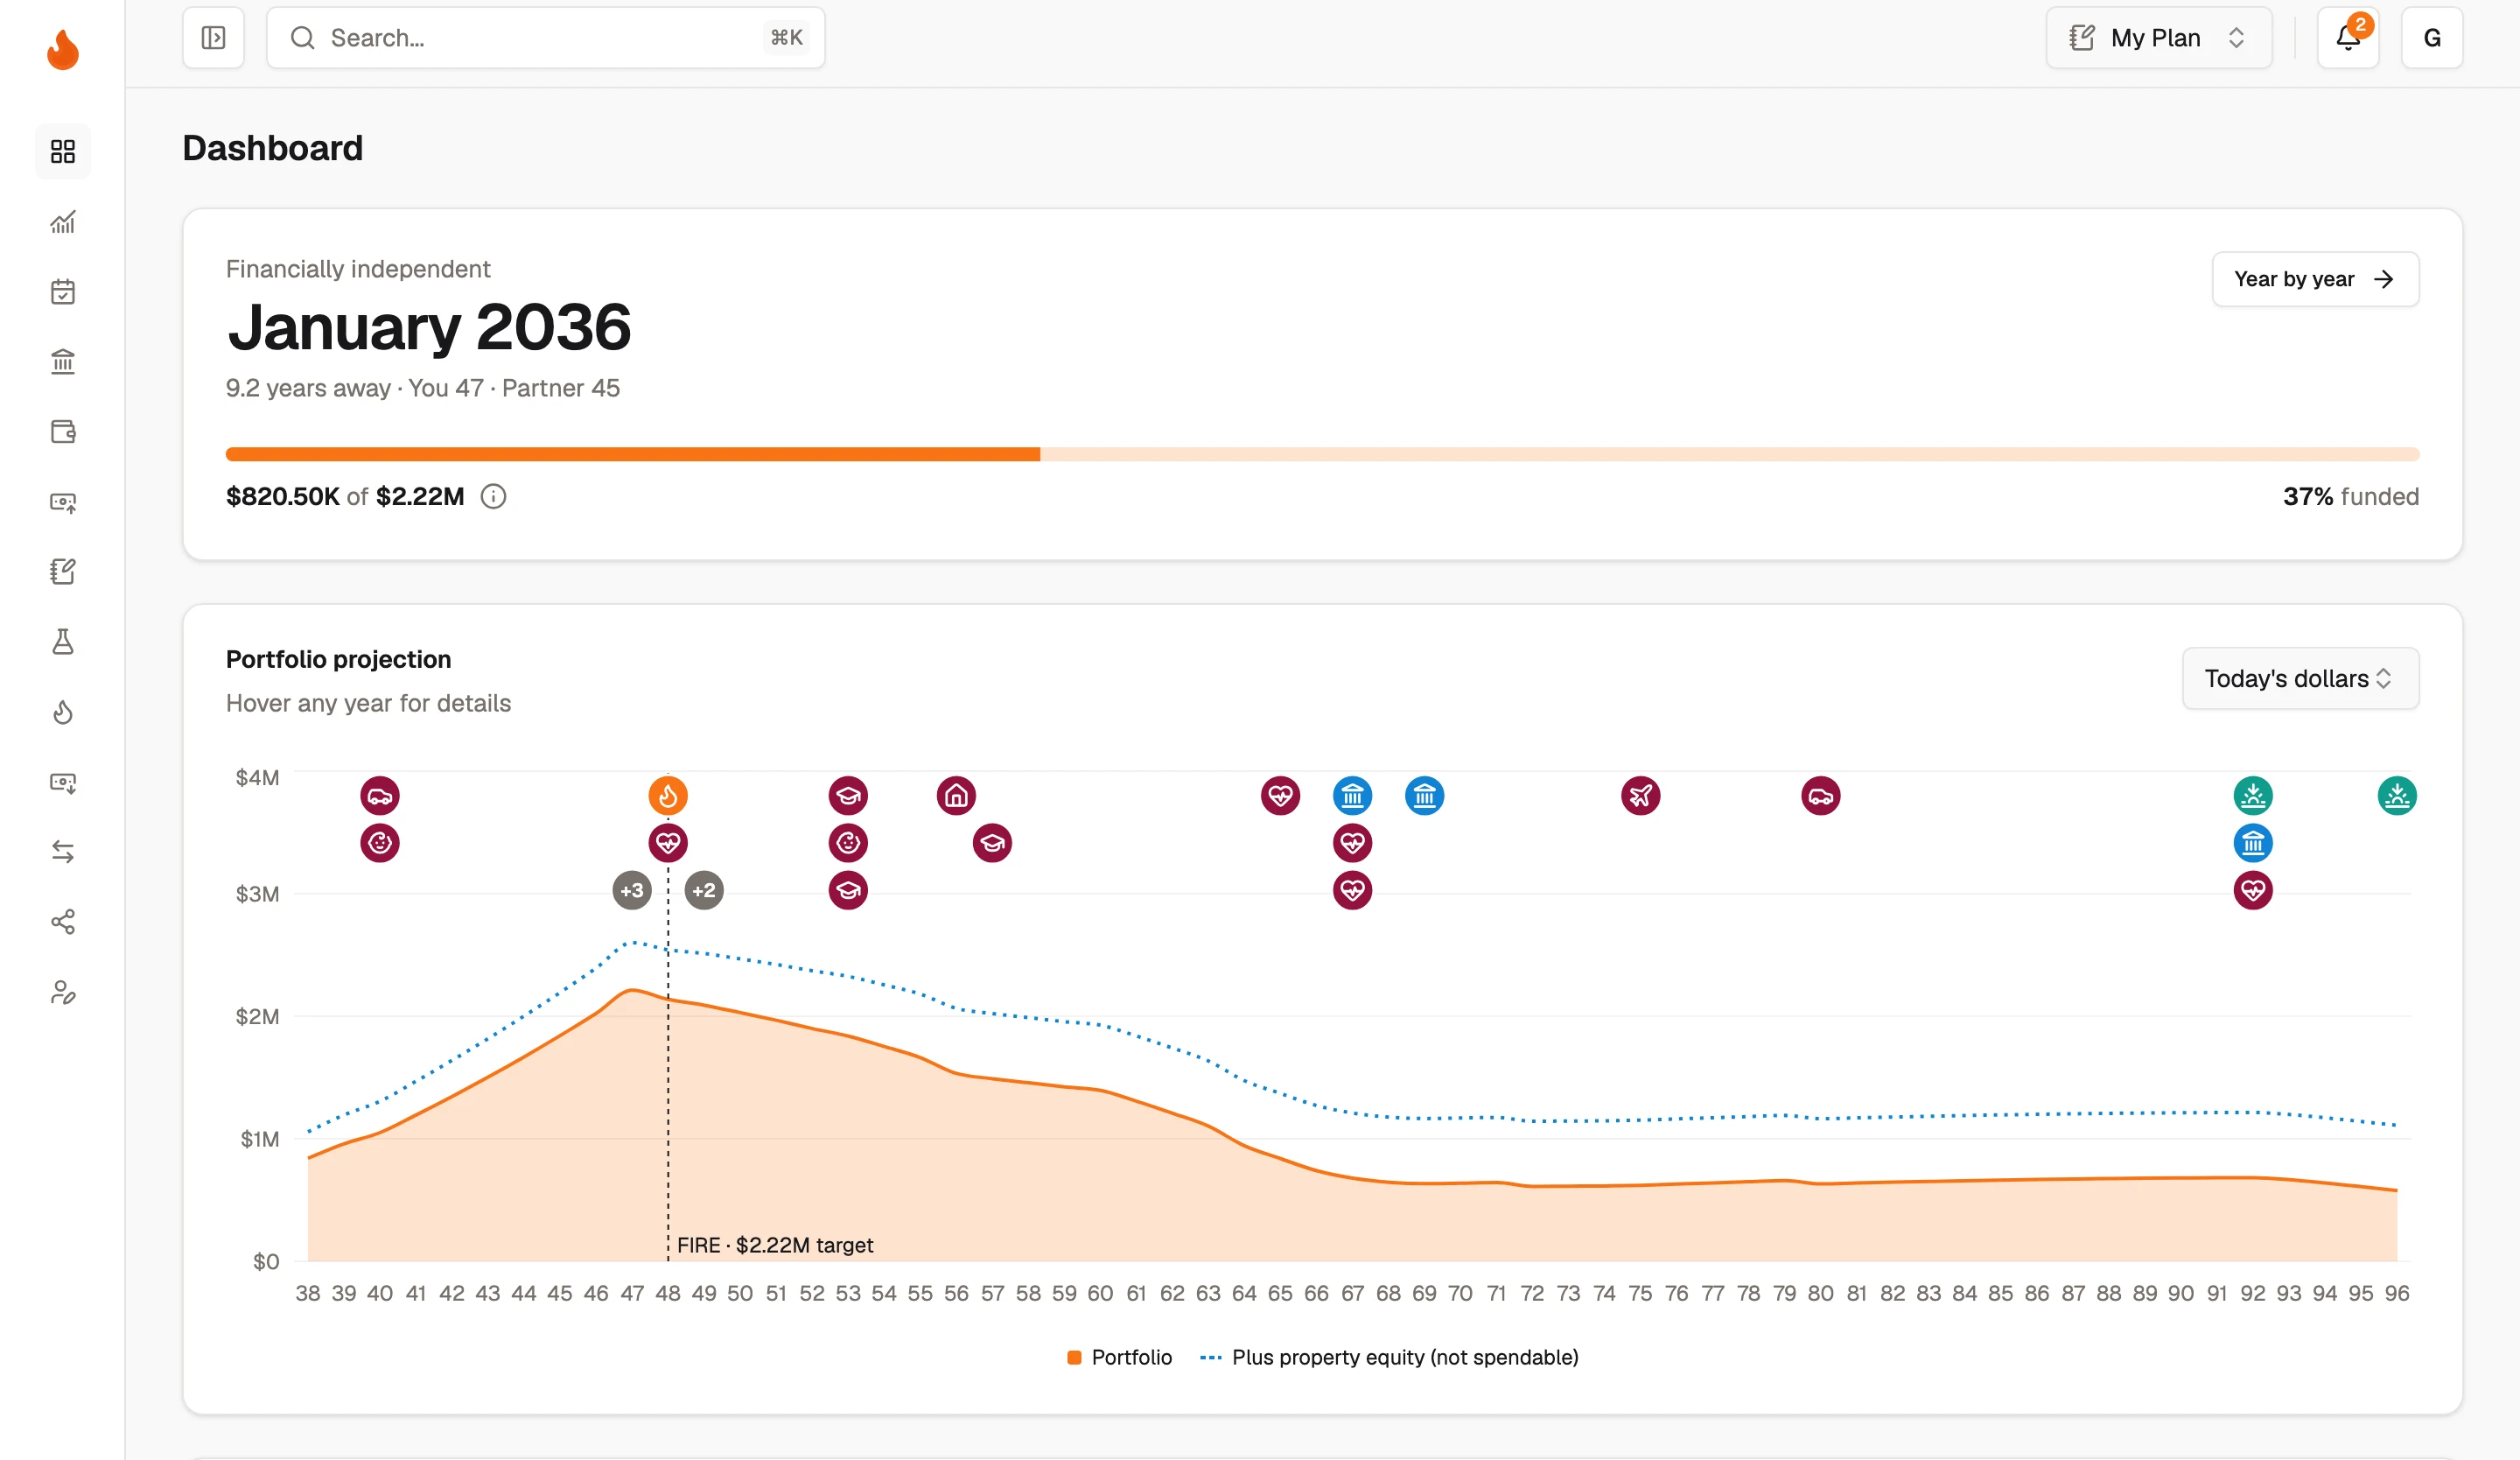Toggle the sidebar collapse button
Screen dimensions: 2520x1460
coord(213,38)
